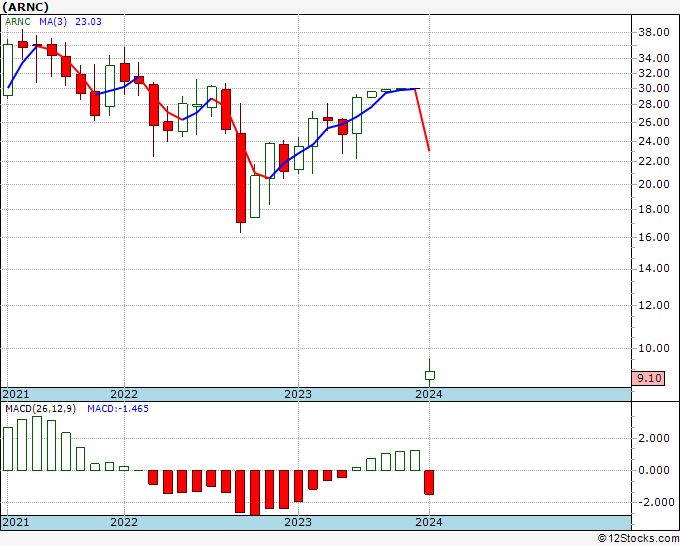Click the red moving average drop into 2024
The width and height of the screenshot is (680, 546).
422,120
